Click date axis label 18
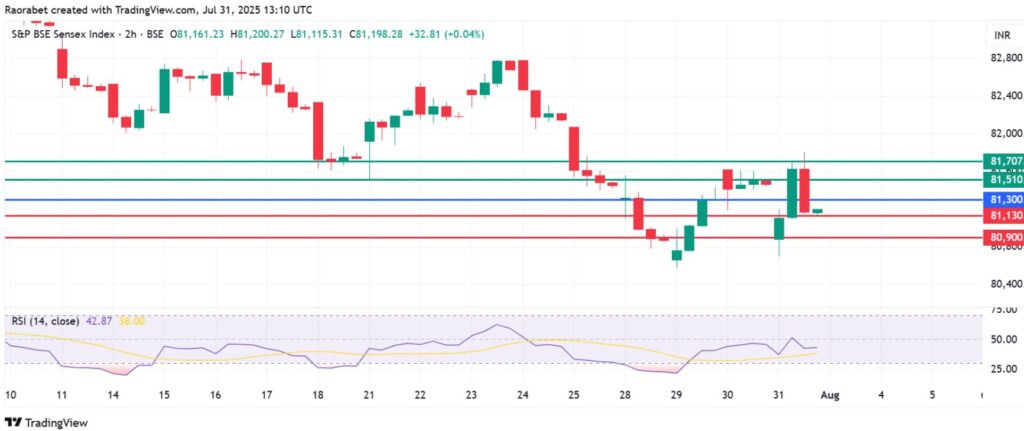Image resolution: width=1024 pixels, height=431 pixels. pyautogui.click(x=317, y=395)
